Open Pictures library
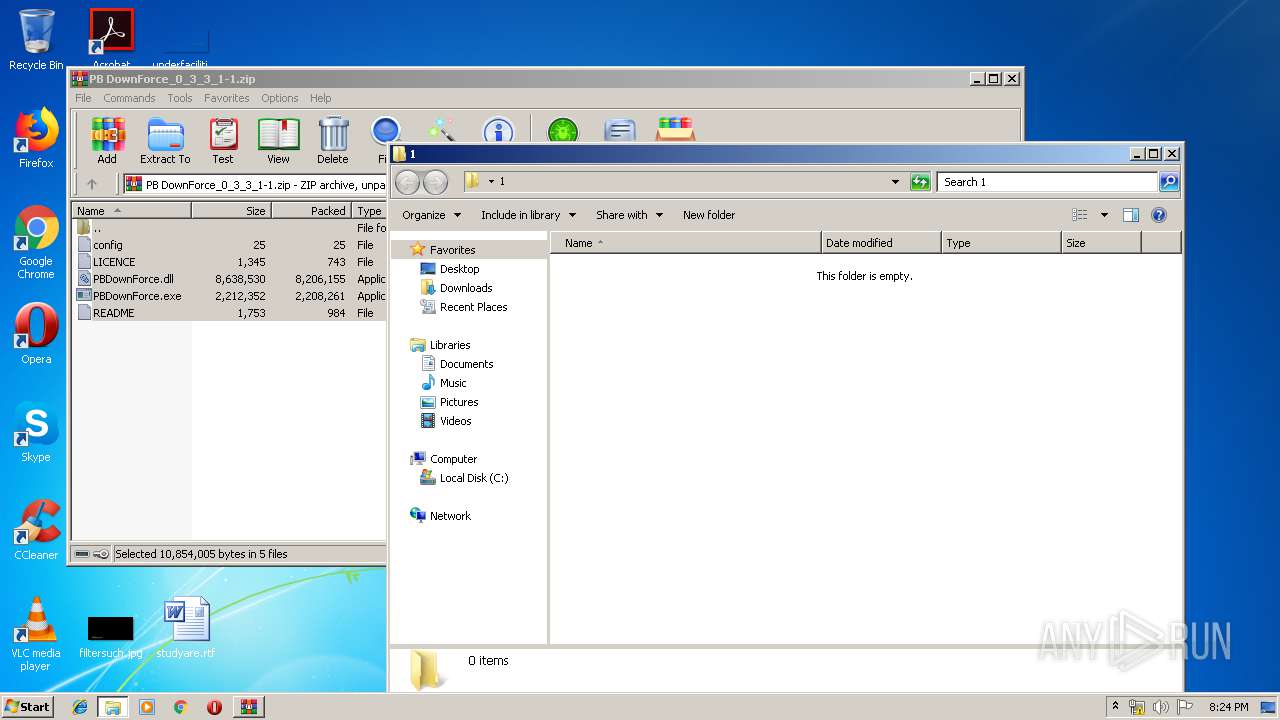 click(459, 402)
